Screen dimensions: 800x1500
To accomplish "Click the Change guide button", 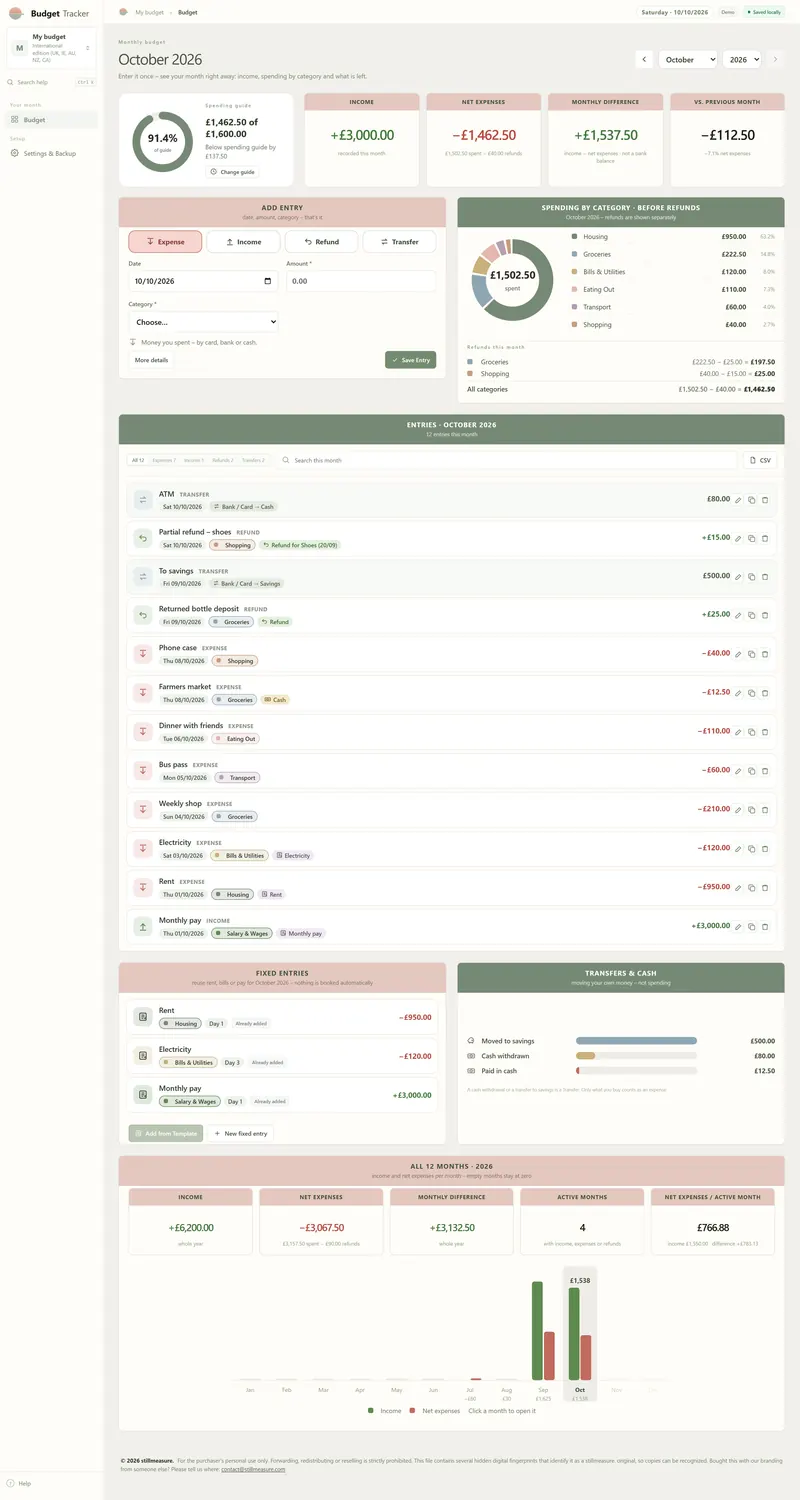I will click(230, 172).
